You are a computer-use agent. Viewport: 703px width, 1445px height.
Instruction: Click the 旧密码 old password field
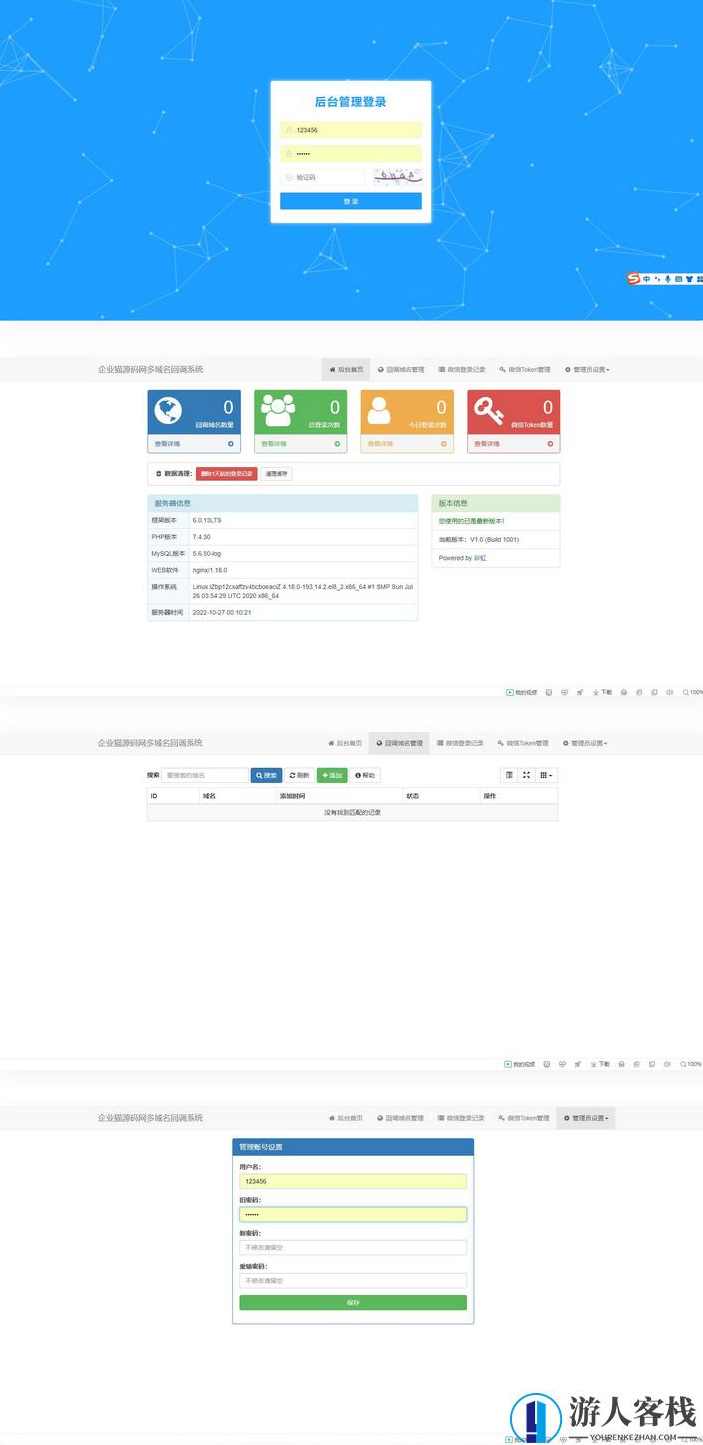353,1214
